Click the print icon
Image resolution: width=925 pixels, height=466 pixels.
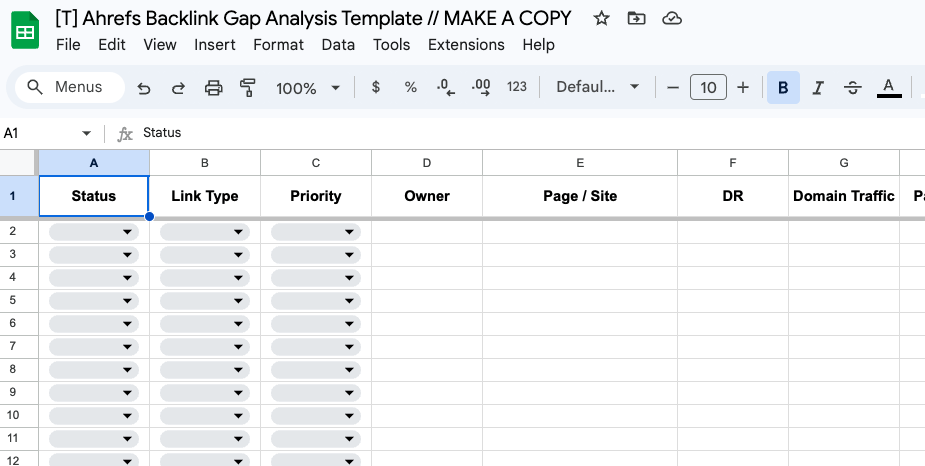tap(213, 88)
